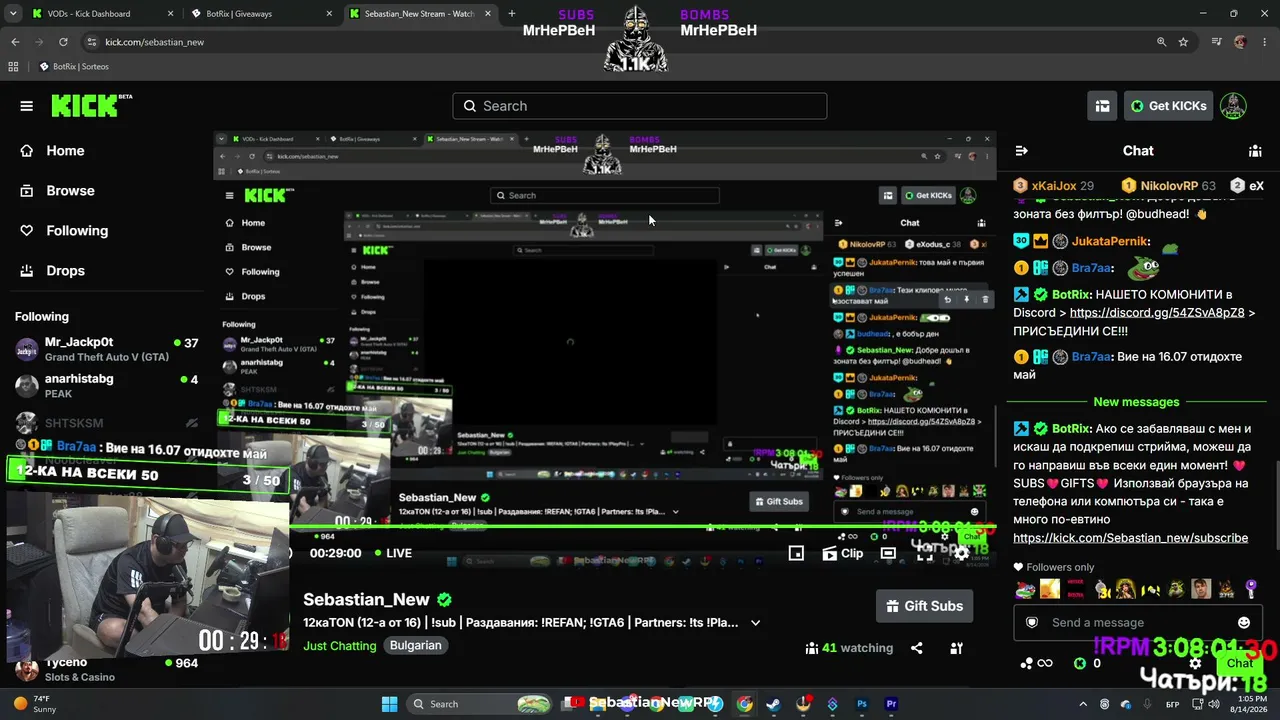Reload the Kick page
Viewport: 1280px width, 720px height.
point(63,42)
